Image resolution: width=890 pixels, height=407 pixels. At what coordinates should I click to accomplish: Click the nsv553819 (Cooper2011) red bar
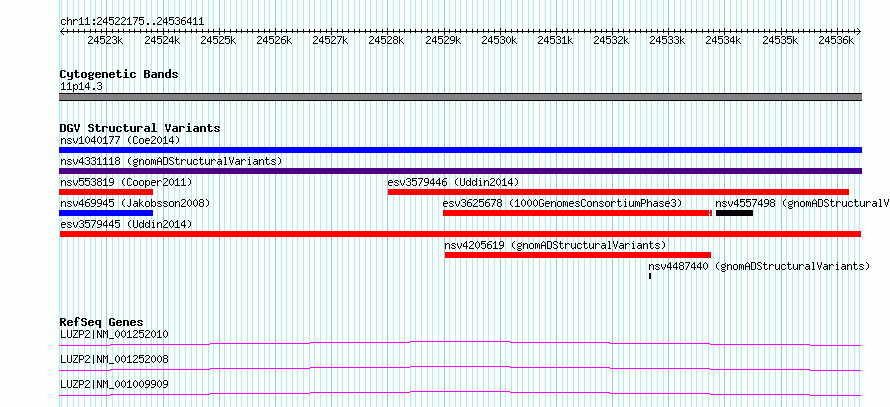(106, 192)
